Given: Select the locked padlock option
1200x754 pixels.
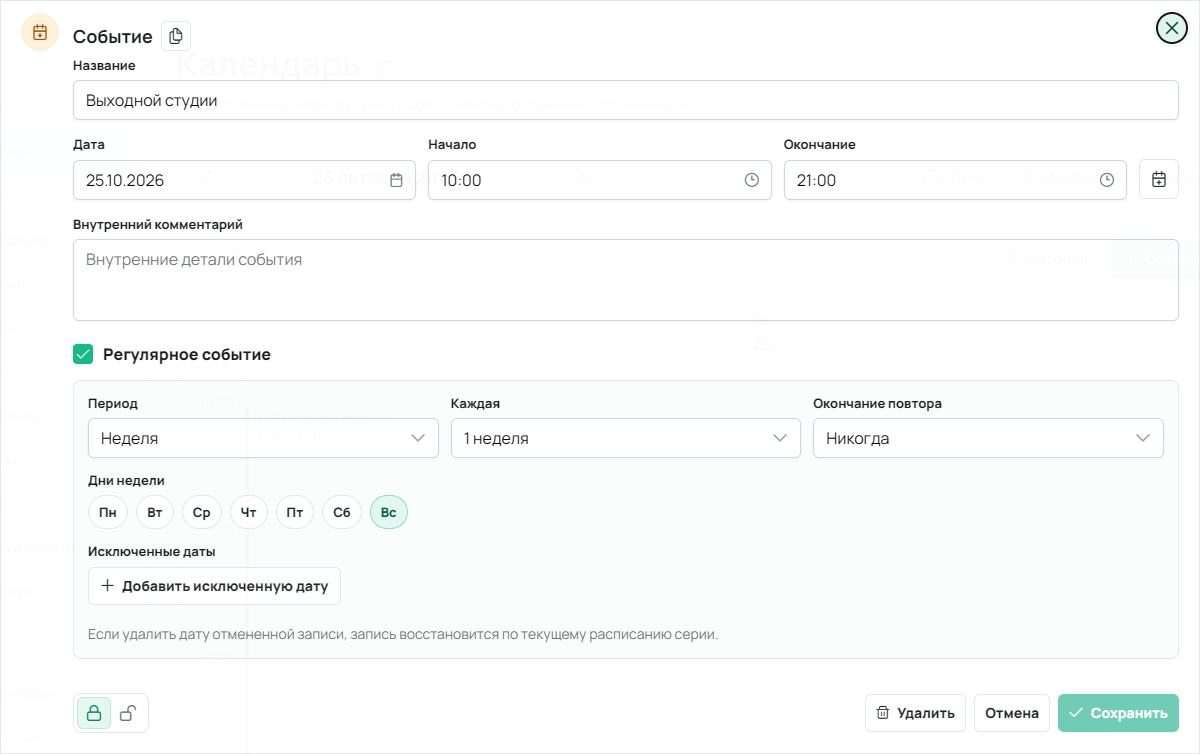Looking at the screenshot, I should pyautogui.click(x=94, y=713).
